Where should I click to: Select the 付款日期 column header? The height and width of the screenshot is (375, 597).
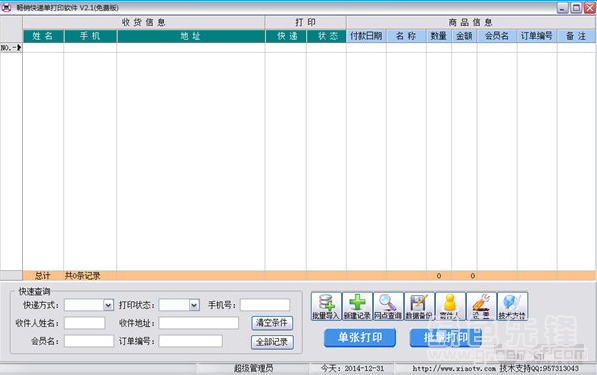point(366,36)
